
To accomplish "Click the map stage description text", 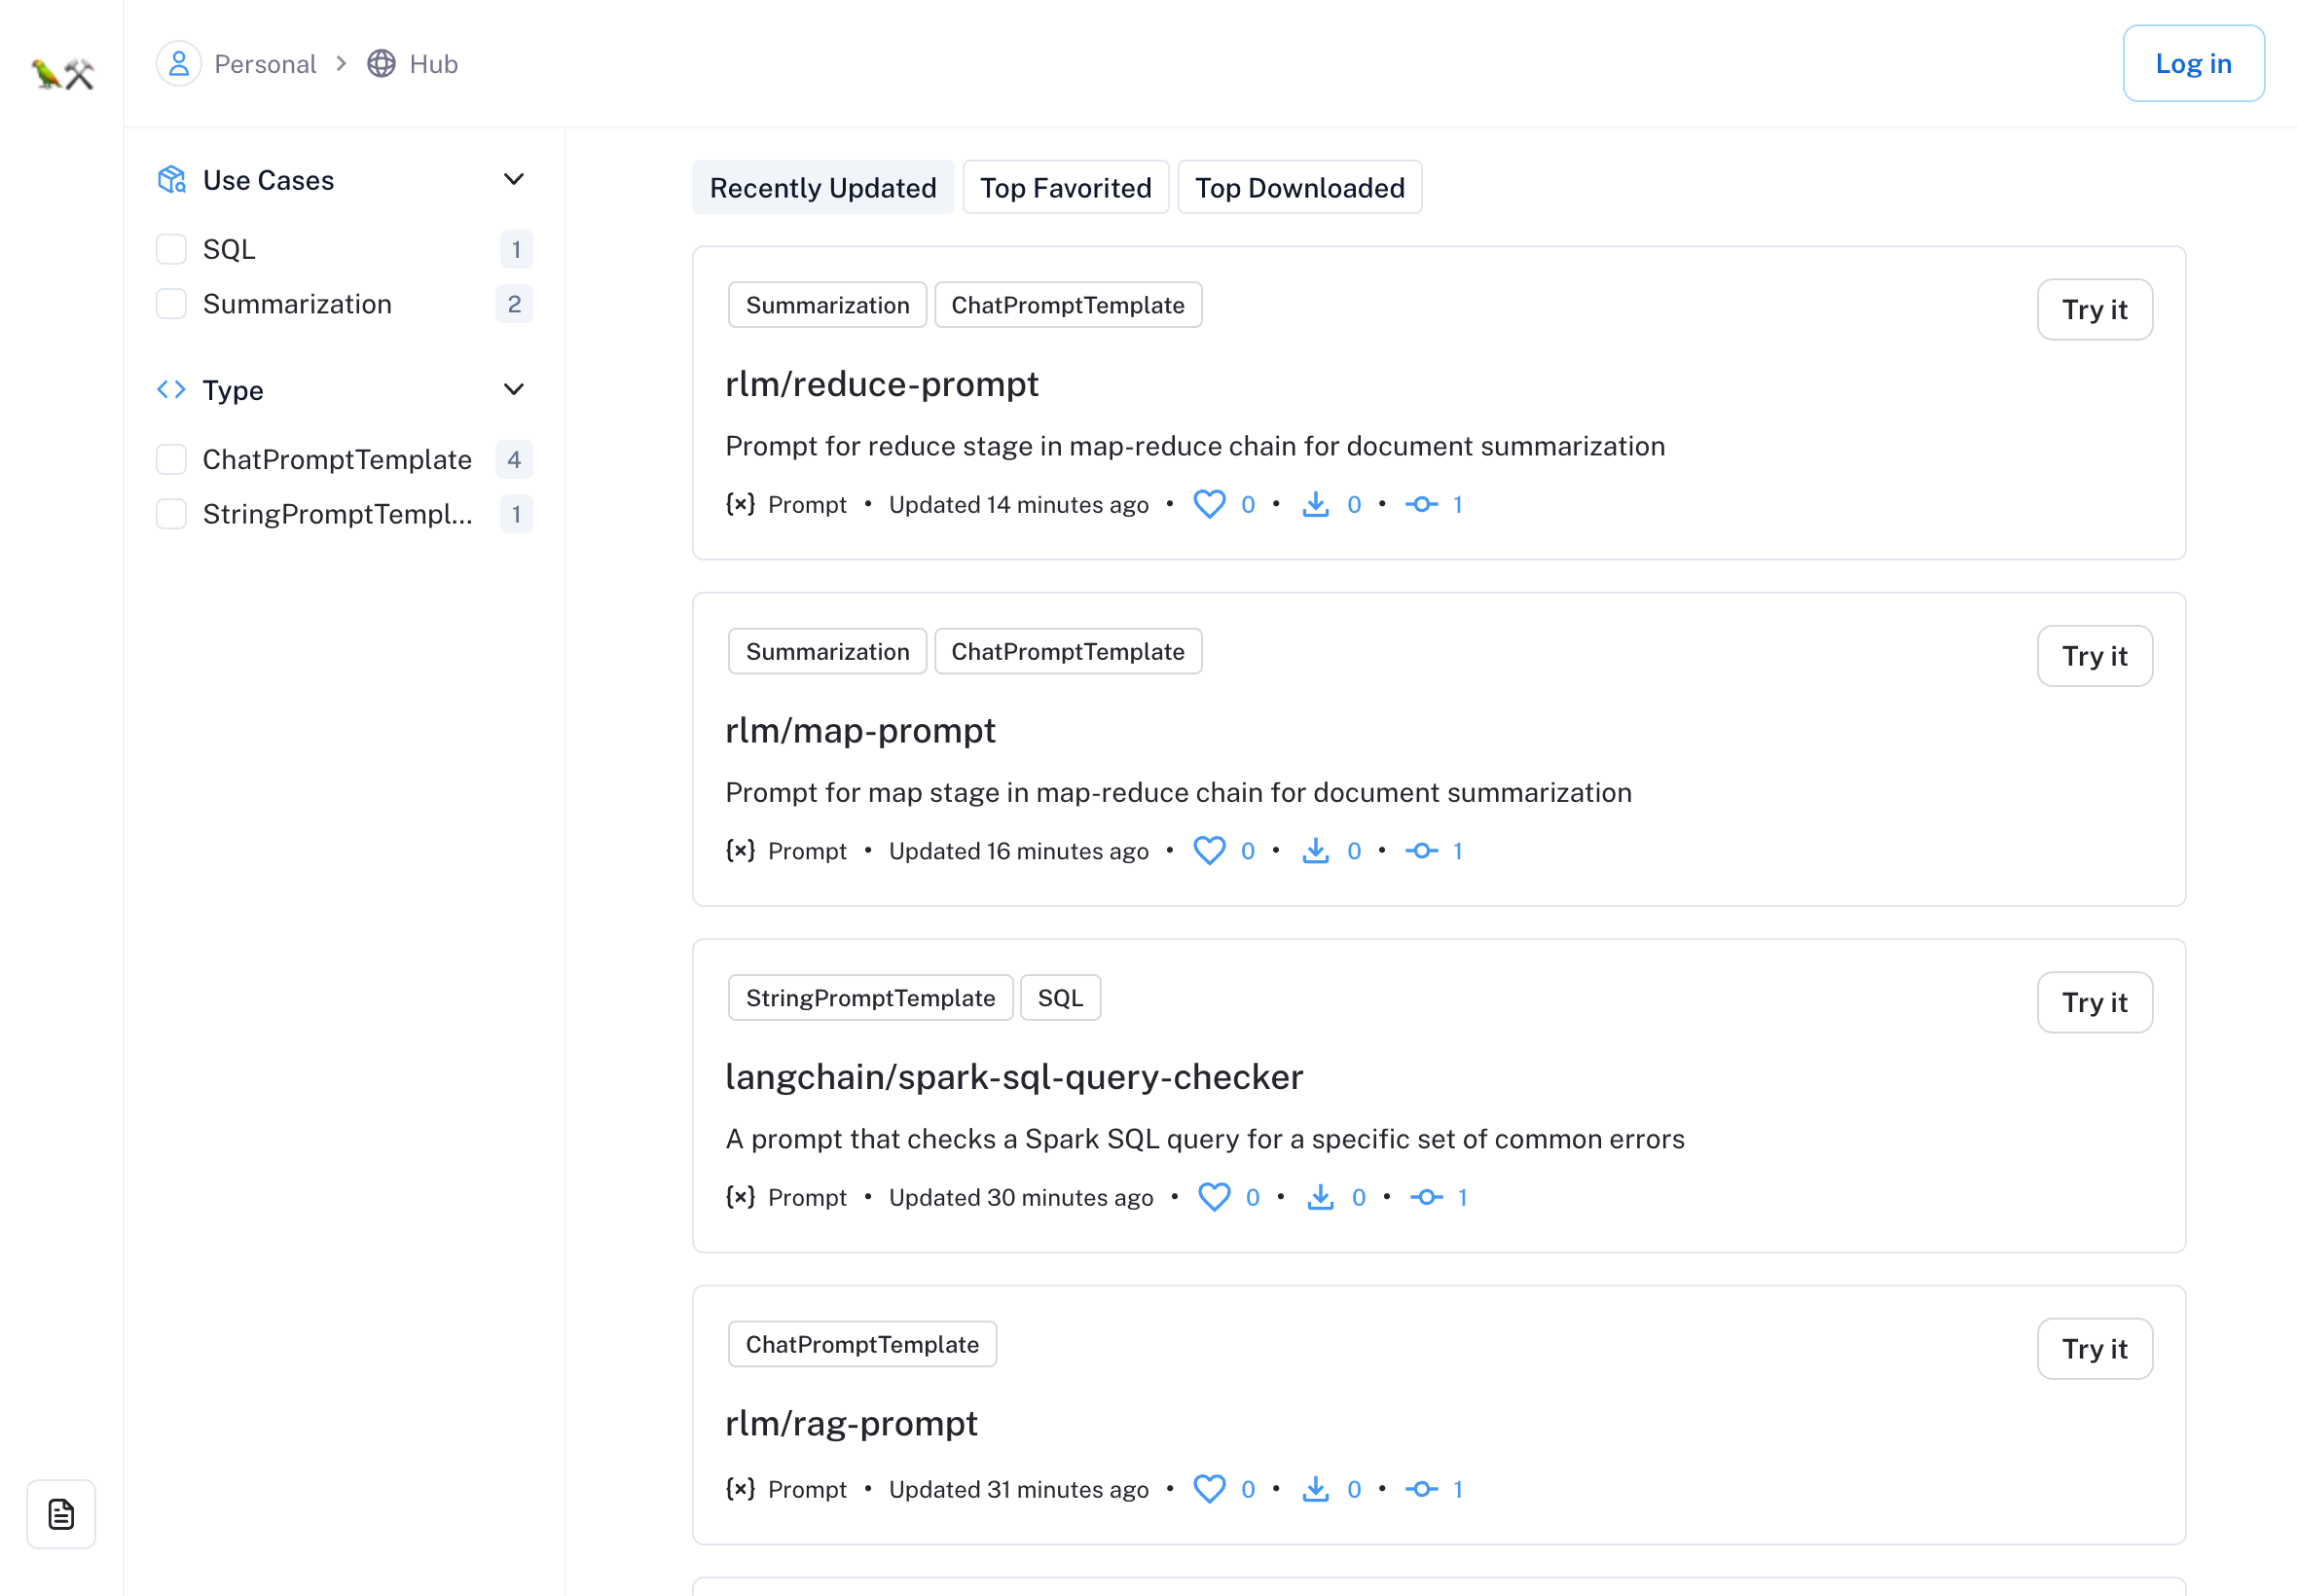I will [1178, 793].
